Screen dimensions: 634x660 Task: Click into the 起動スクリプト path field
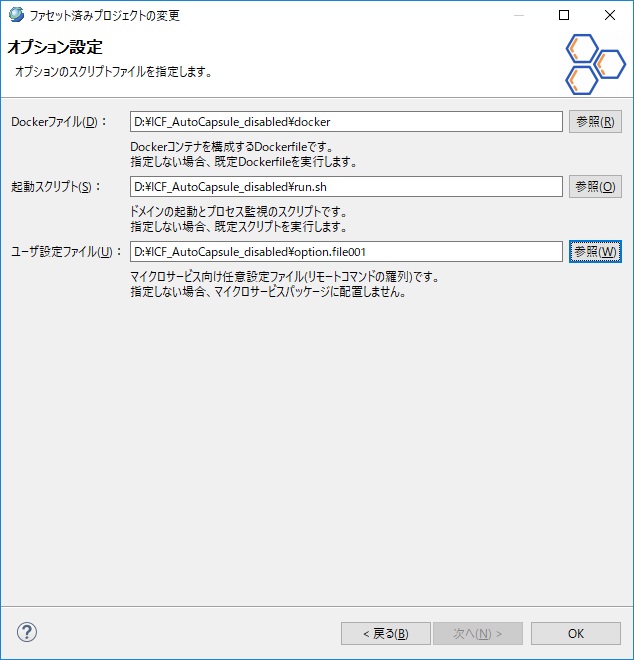pyautogui.click(x=346, y=187)
